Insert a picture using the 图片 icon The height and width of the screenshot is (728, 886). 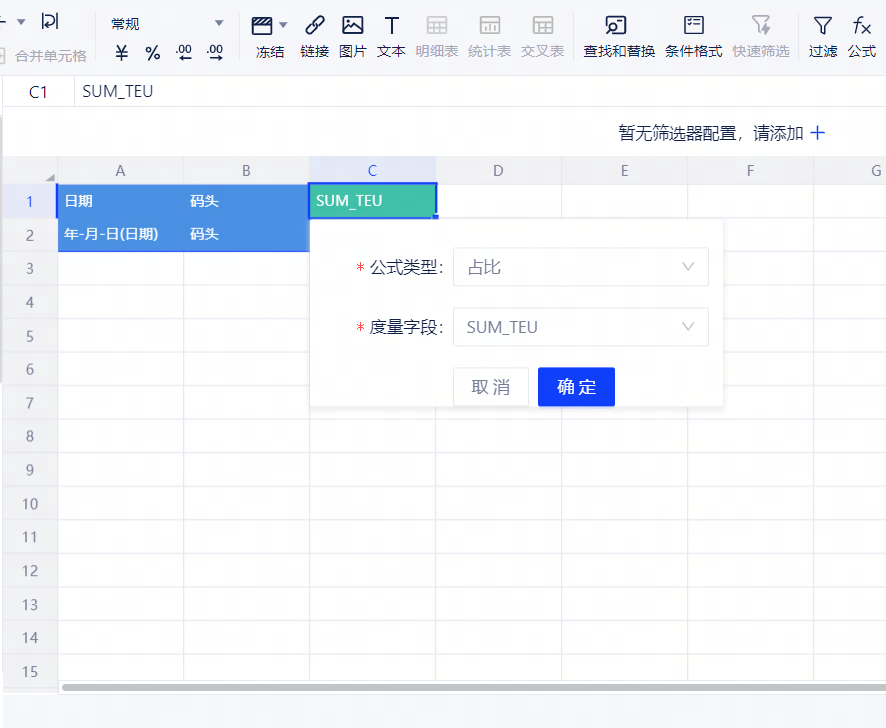(352, 26)
